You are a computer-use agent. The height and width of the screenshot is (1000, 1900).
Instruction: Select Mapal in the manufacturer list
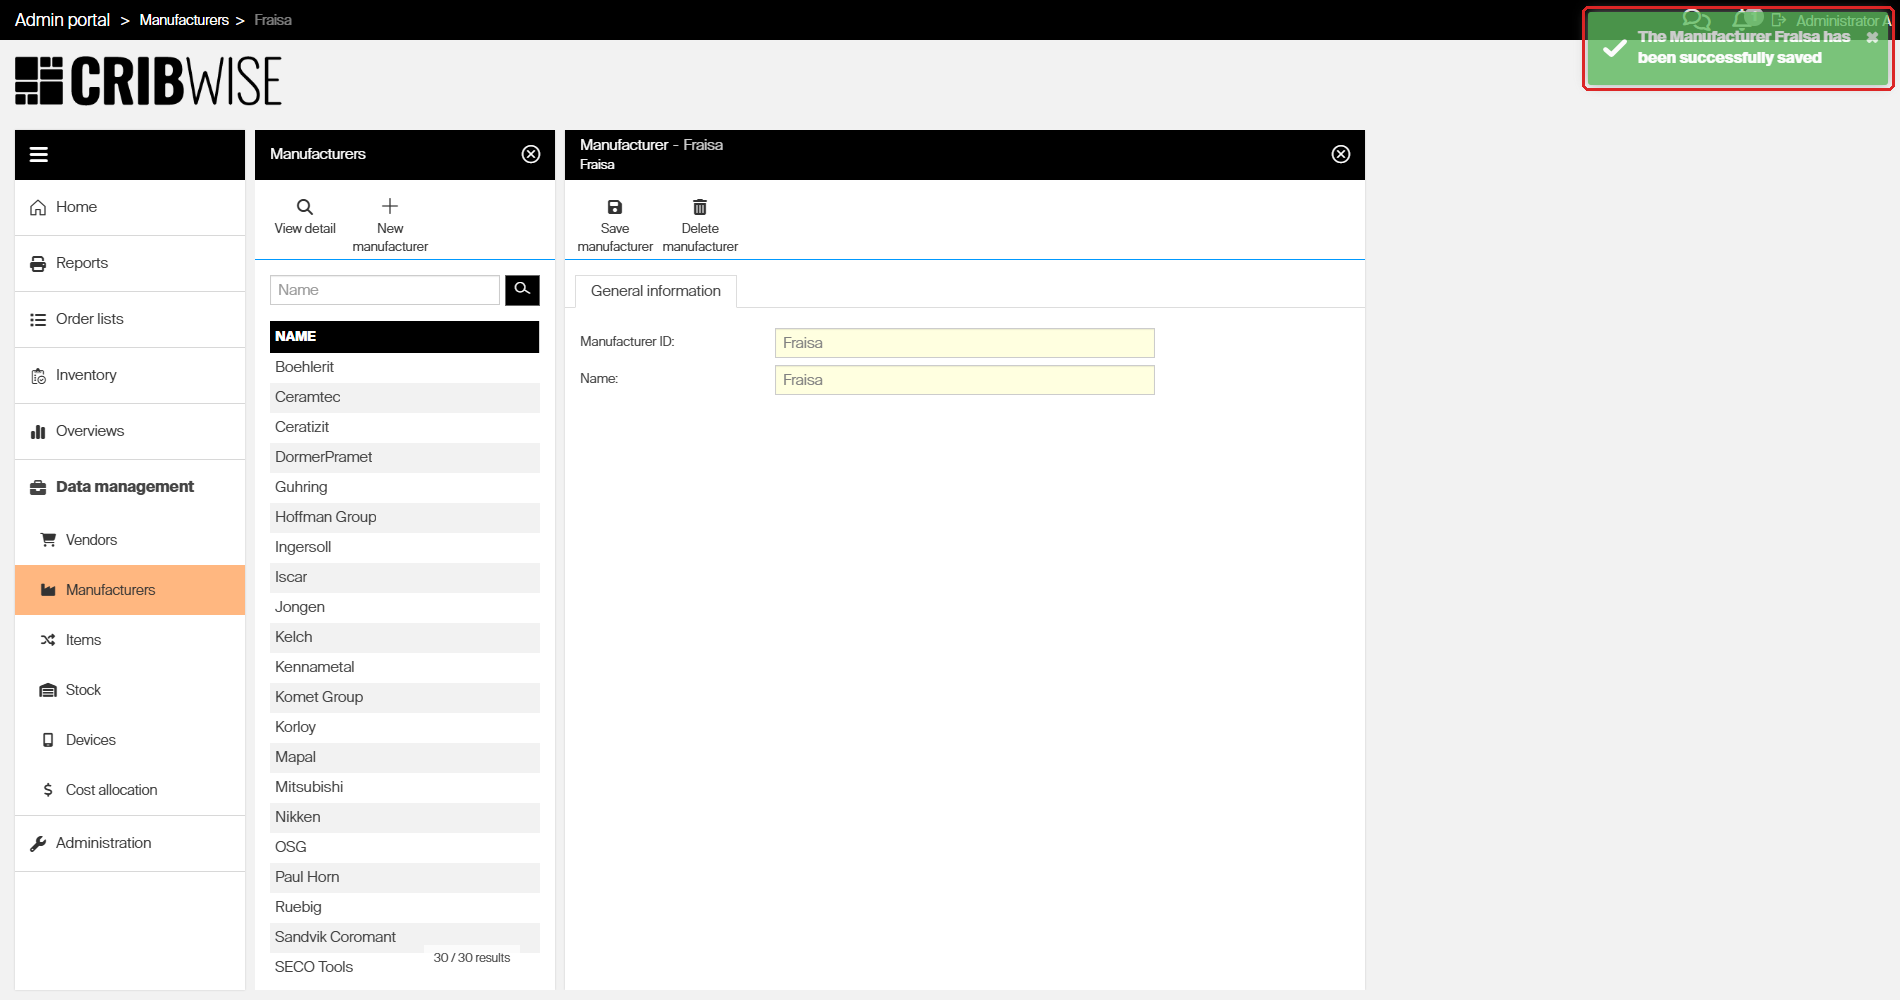click(x=404, y=758)
